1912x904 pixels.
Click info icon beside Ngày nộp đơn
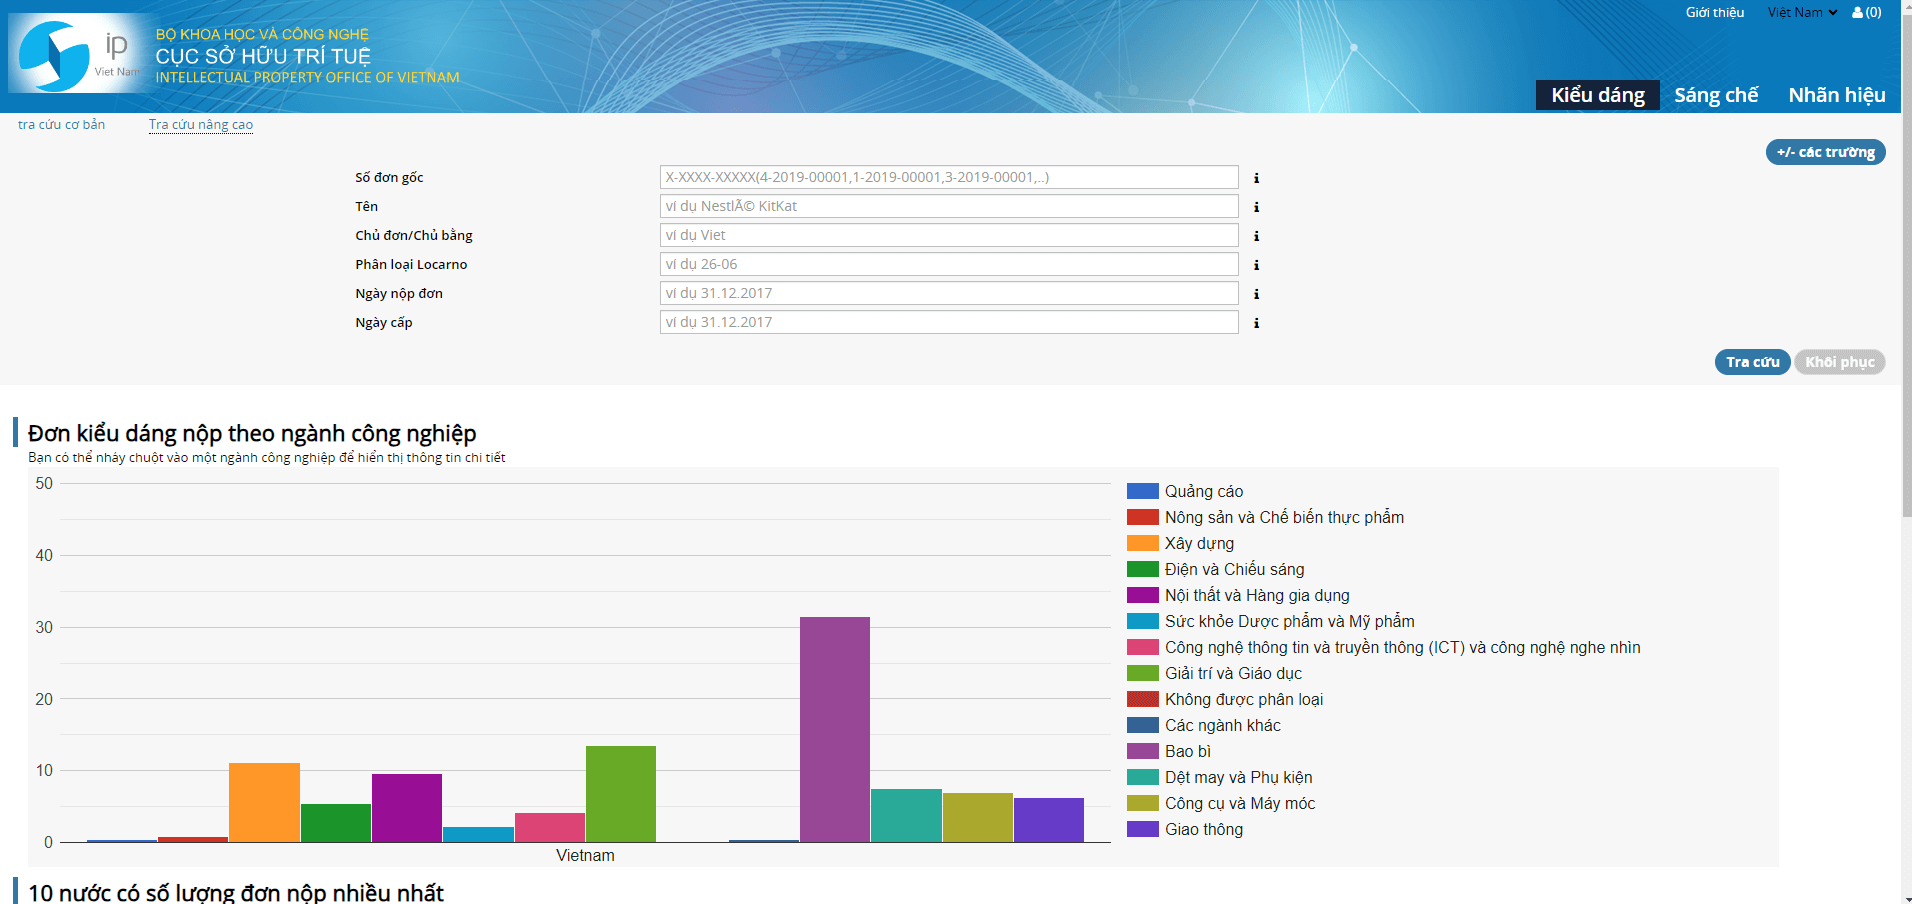(x=1256, y=294)
